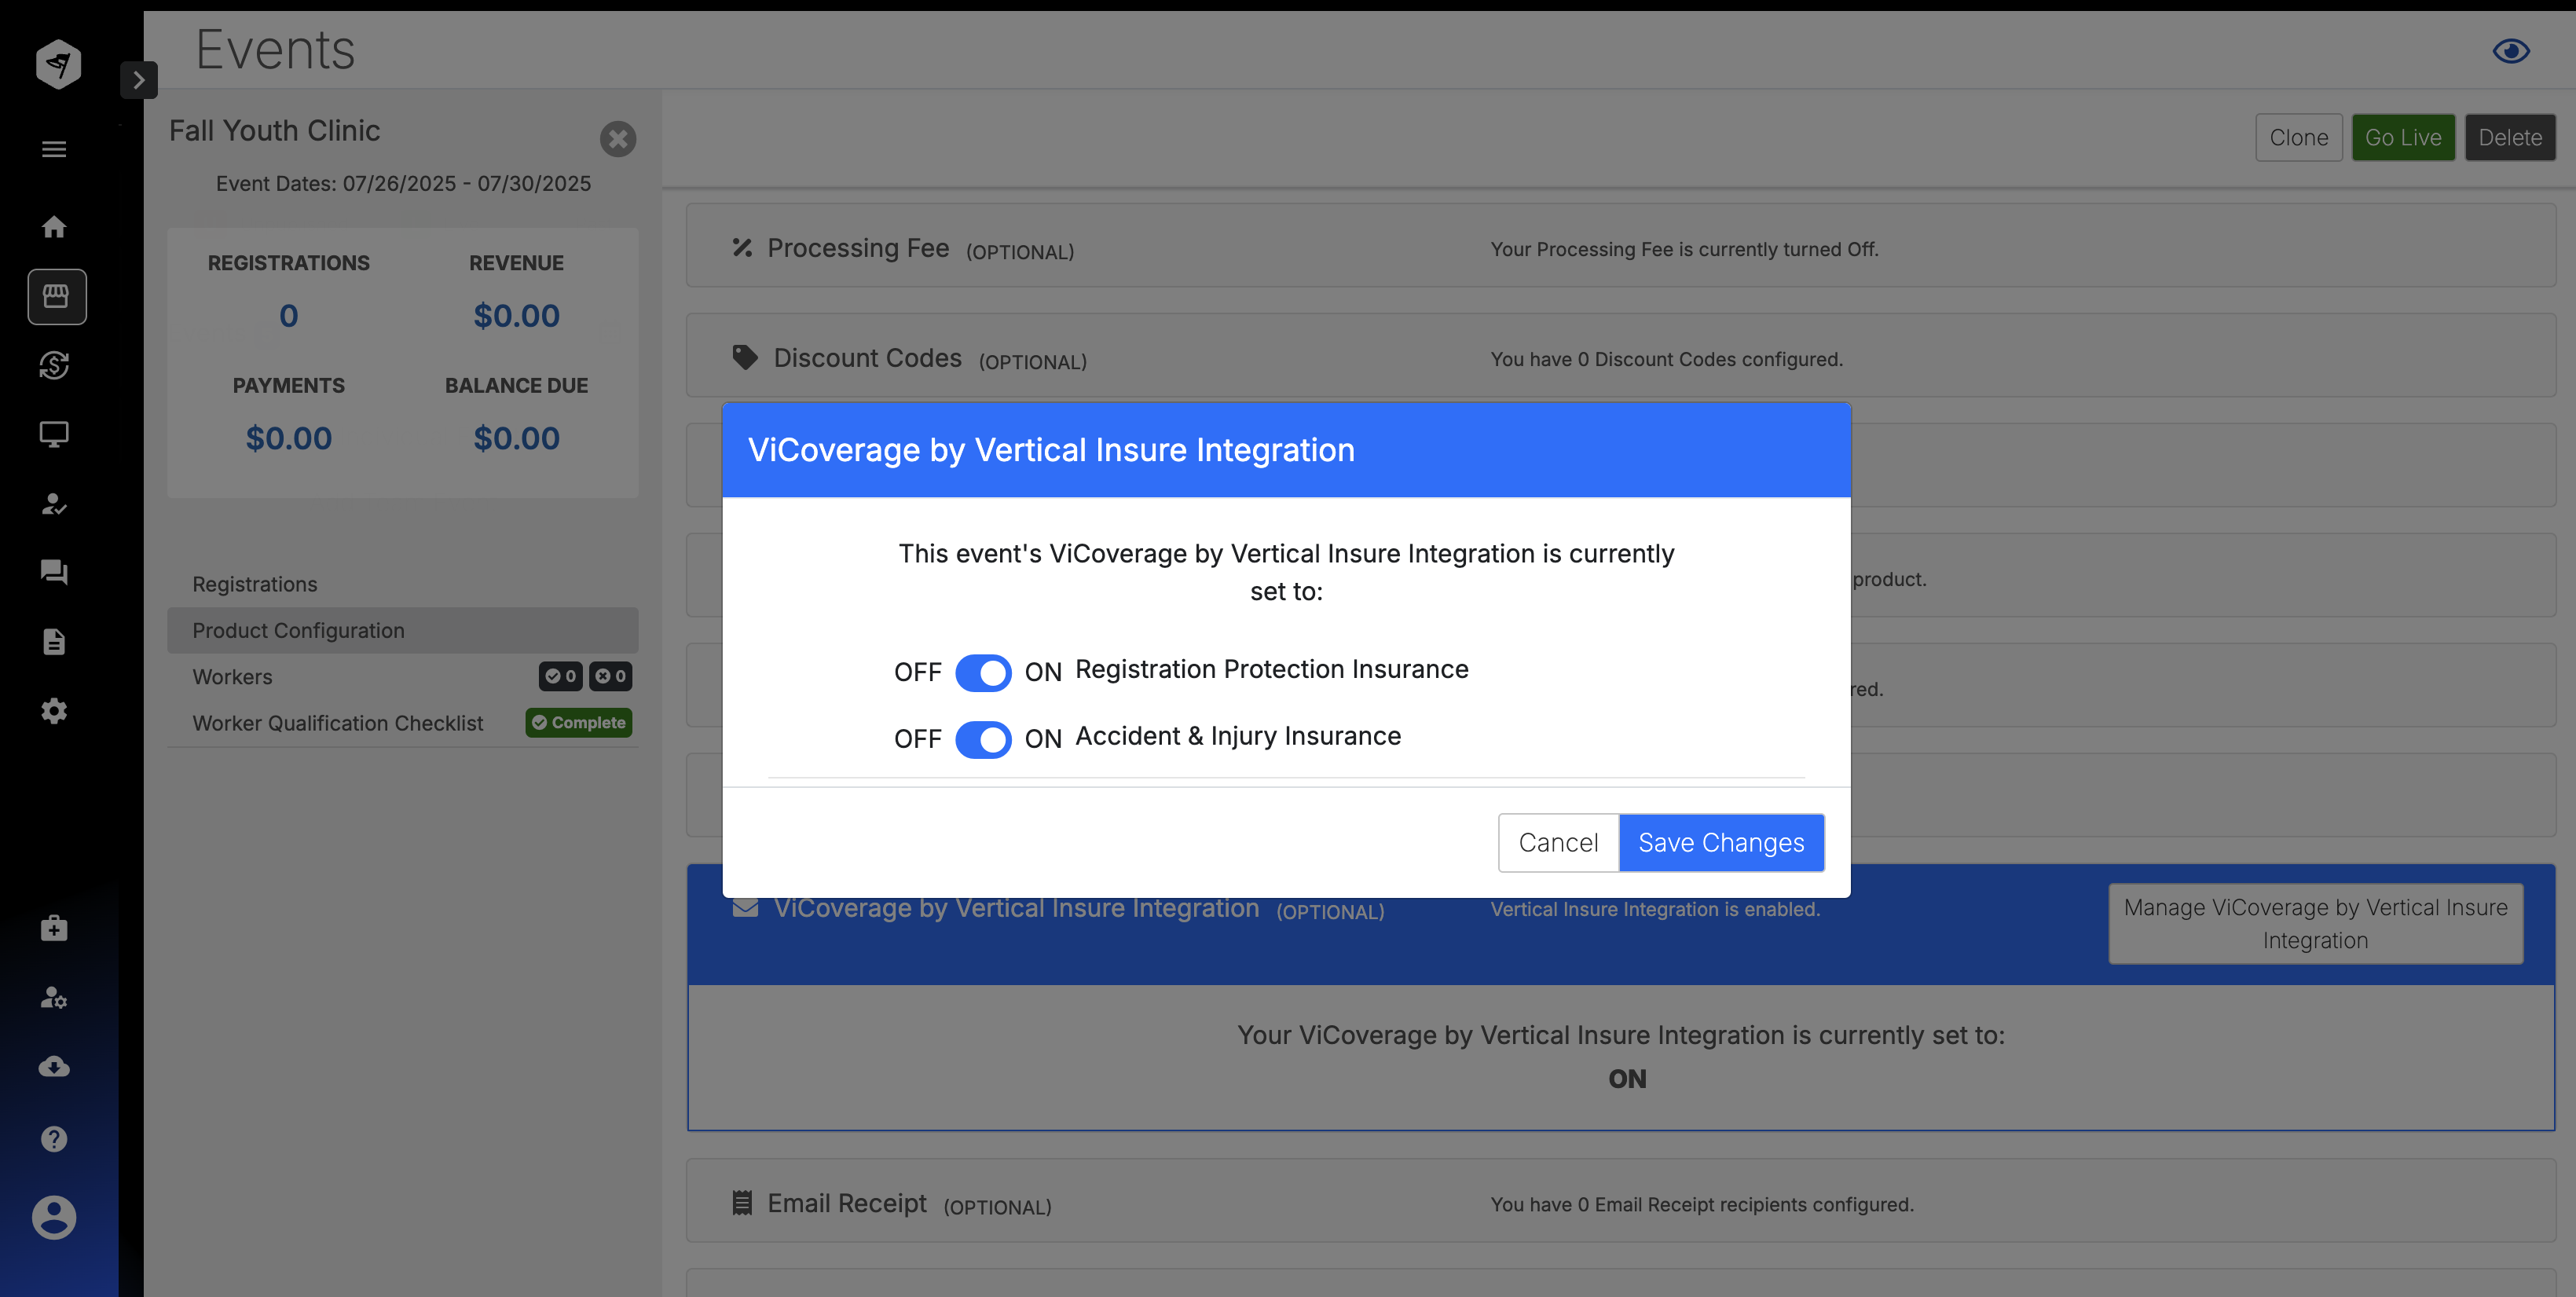Image resolution: width=2576 pixels, height=1297 pixels.
Task: Open the user check icon in sidebar
Action: pos(54,504)
